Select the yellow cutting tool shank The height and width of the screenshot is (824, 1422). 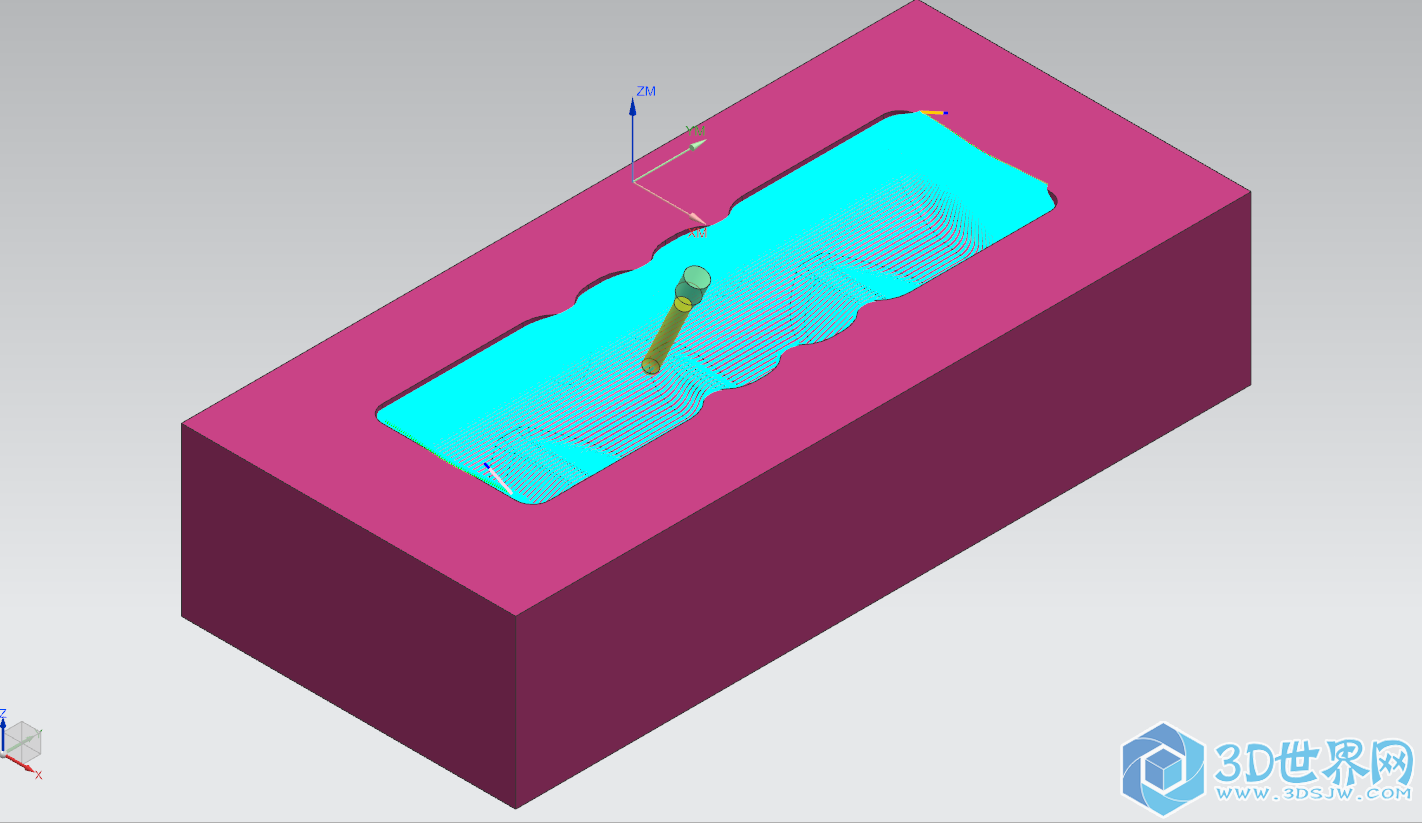(x=665, y=338)
